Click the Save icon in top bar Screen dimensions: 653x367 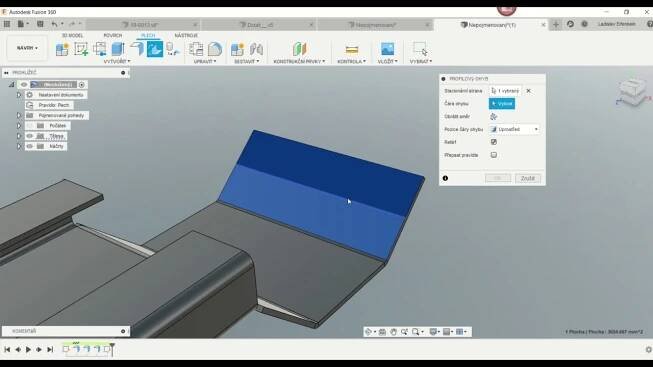40,24
